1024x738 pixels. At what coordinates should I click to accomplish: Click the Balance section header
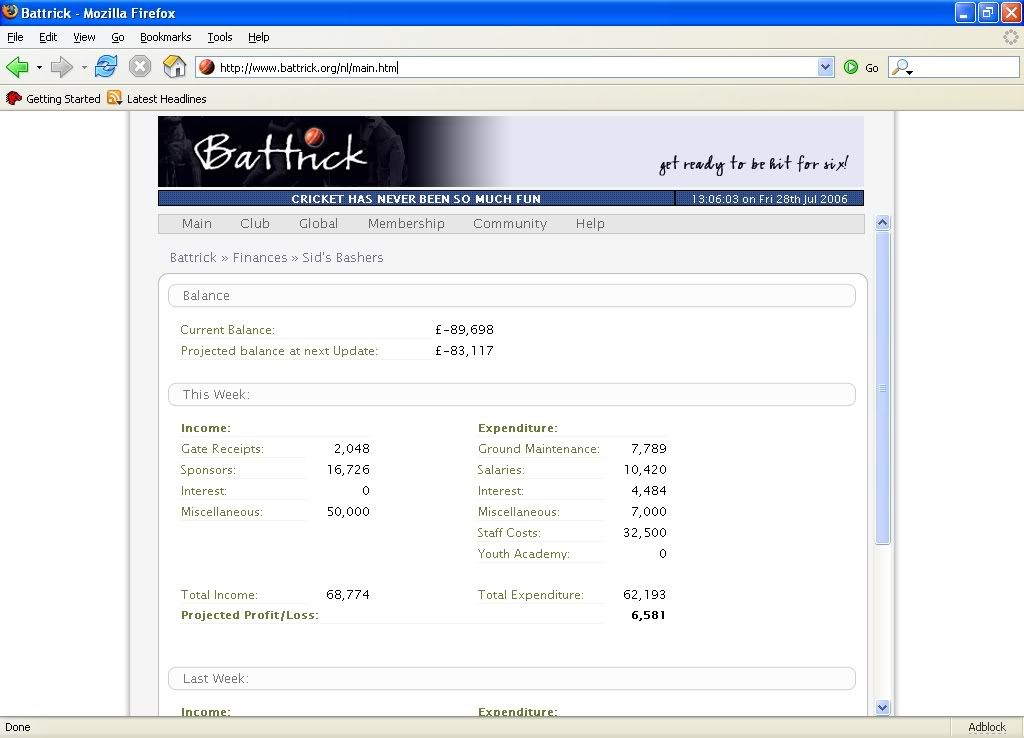click(512, 295)
